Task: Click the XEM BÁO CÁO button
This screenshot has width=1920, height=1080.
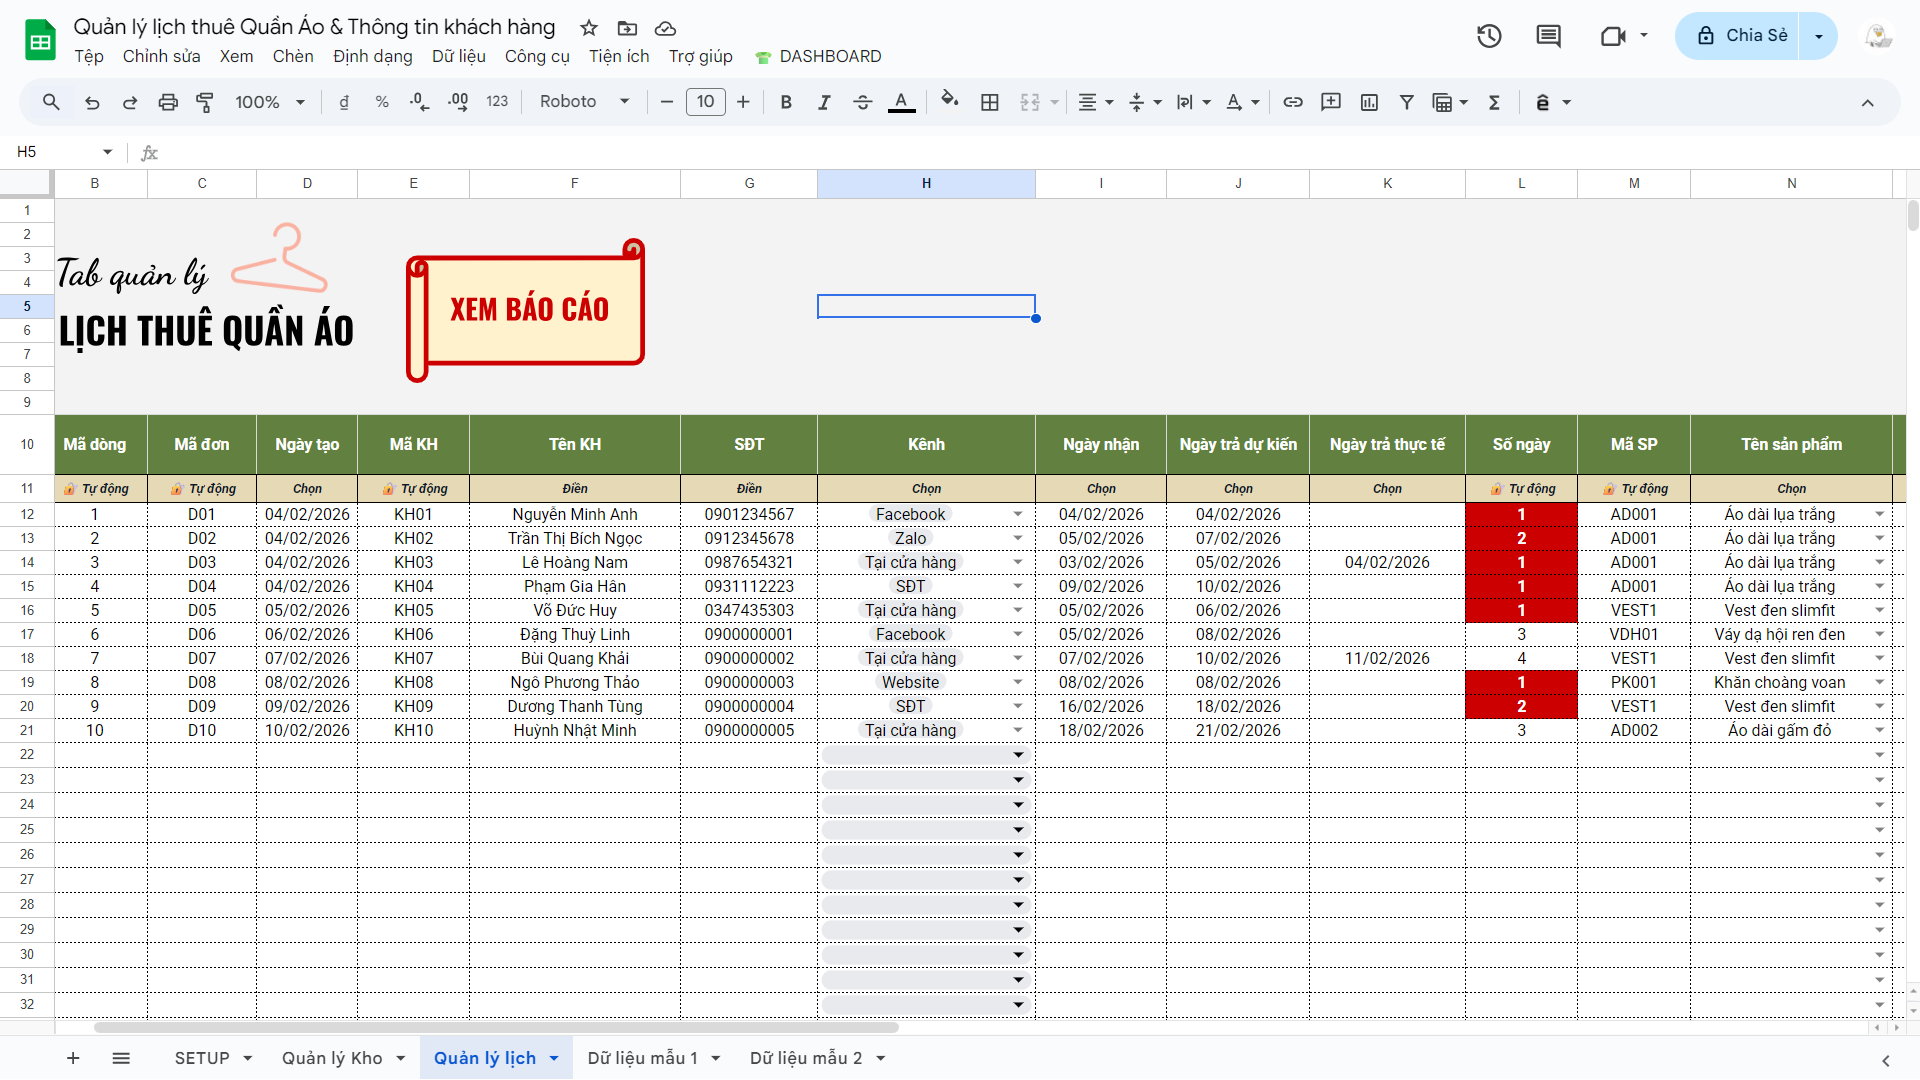Action: click(529, 309)
